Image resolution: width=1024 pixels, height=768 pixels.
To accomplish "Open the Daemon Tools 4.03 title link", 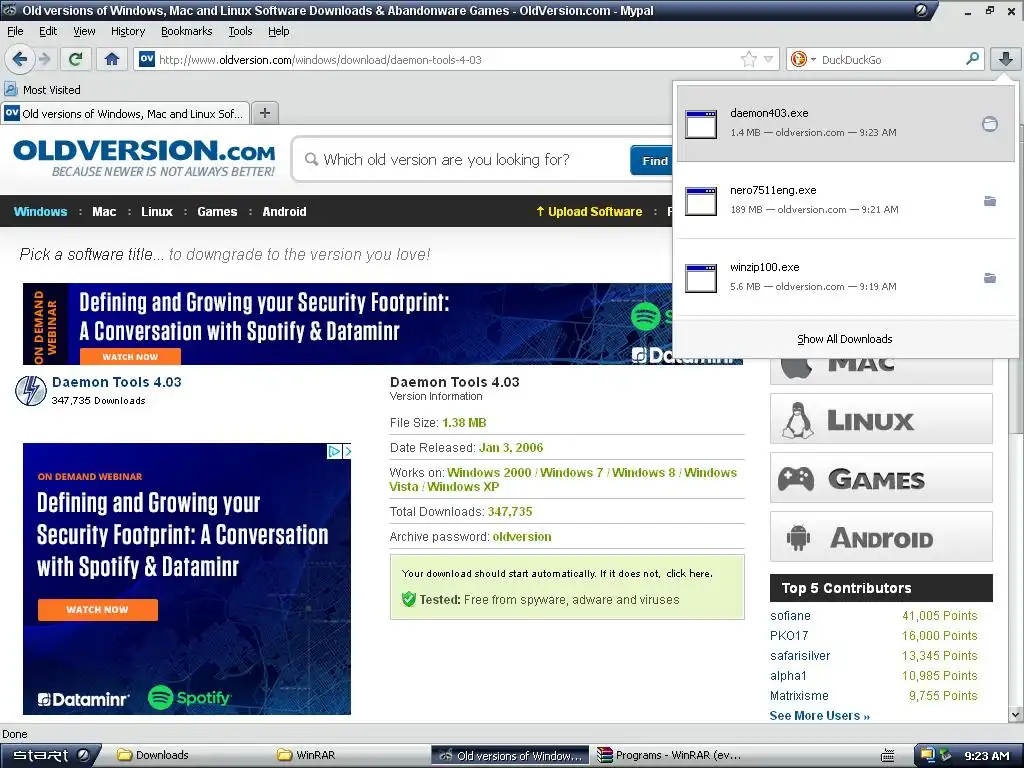I will pos(117,382).
